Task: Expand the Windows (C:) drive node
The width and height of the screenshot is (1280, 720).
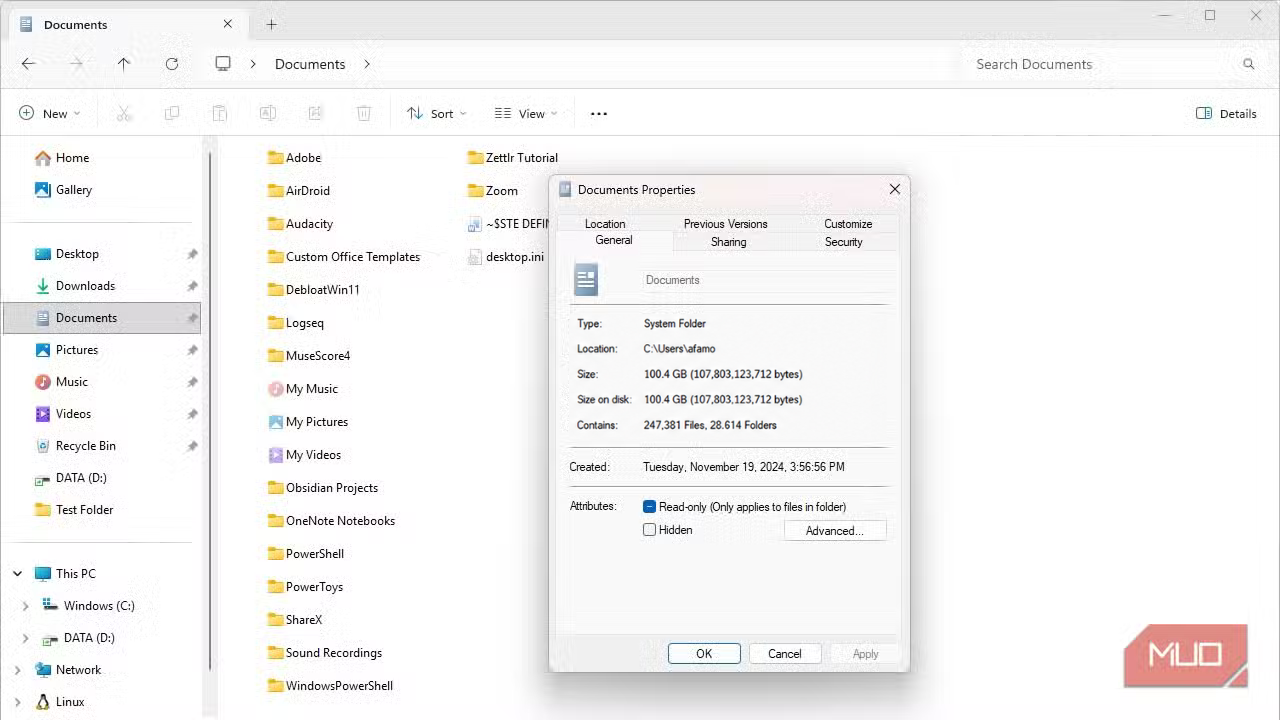Action: [x=26, y=606]
